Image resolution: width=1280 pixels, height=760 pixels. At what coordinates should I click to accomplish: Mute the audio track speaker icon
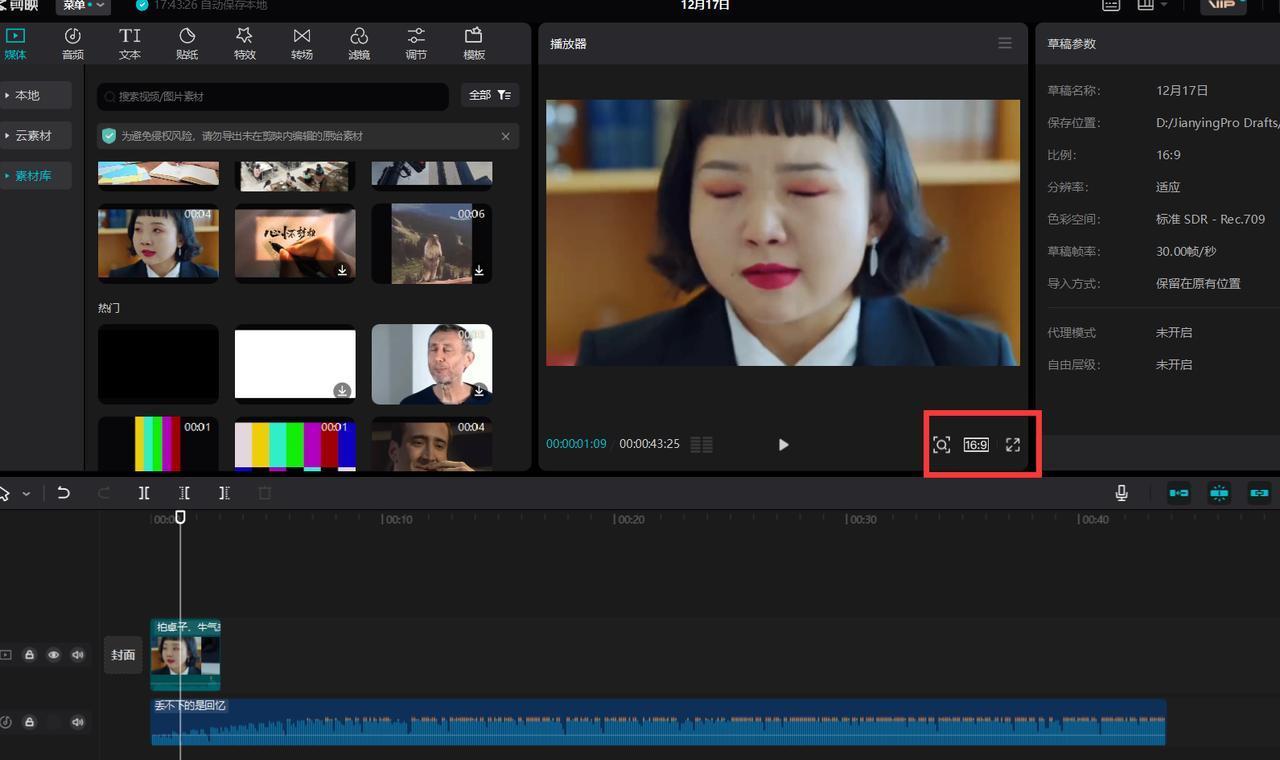78,722
